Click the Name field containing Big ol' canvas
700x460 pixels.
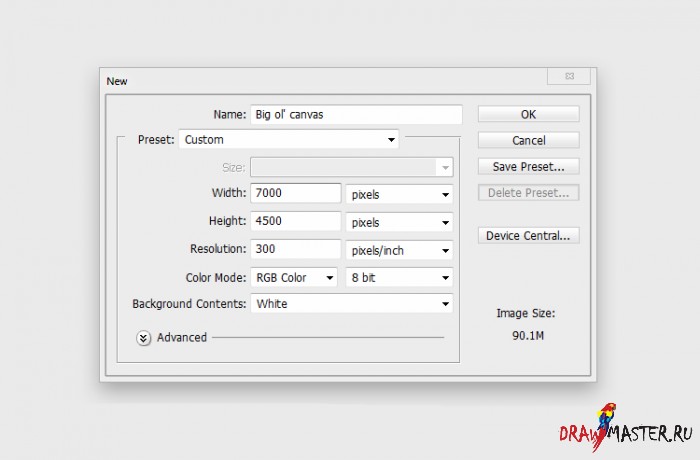click(x=356, y=114)
